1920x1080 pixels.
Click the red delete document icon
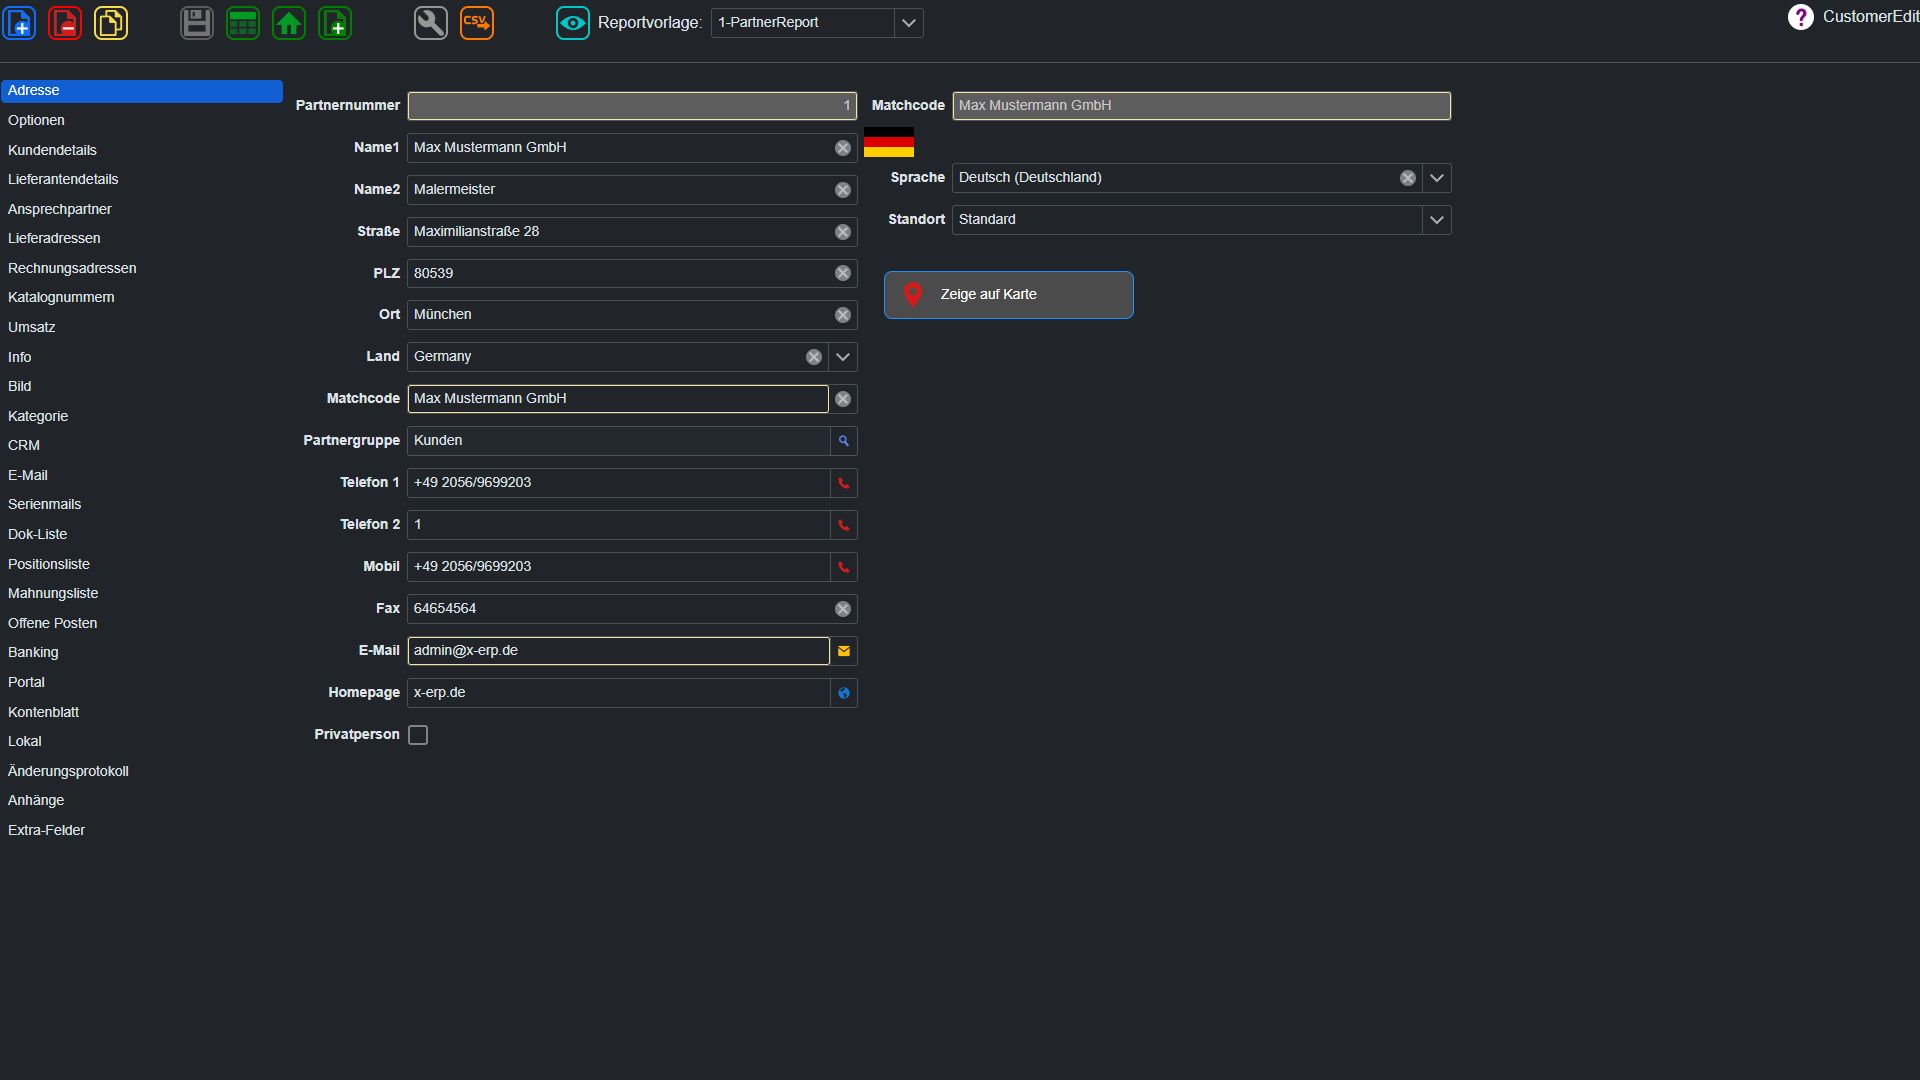(65, 23)
